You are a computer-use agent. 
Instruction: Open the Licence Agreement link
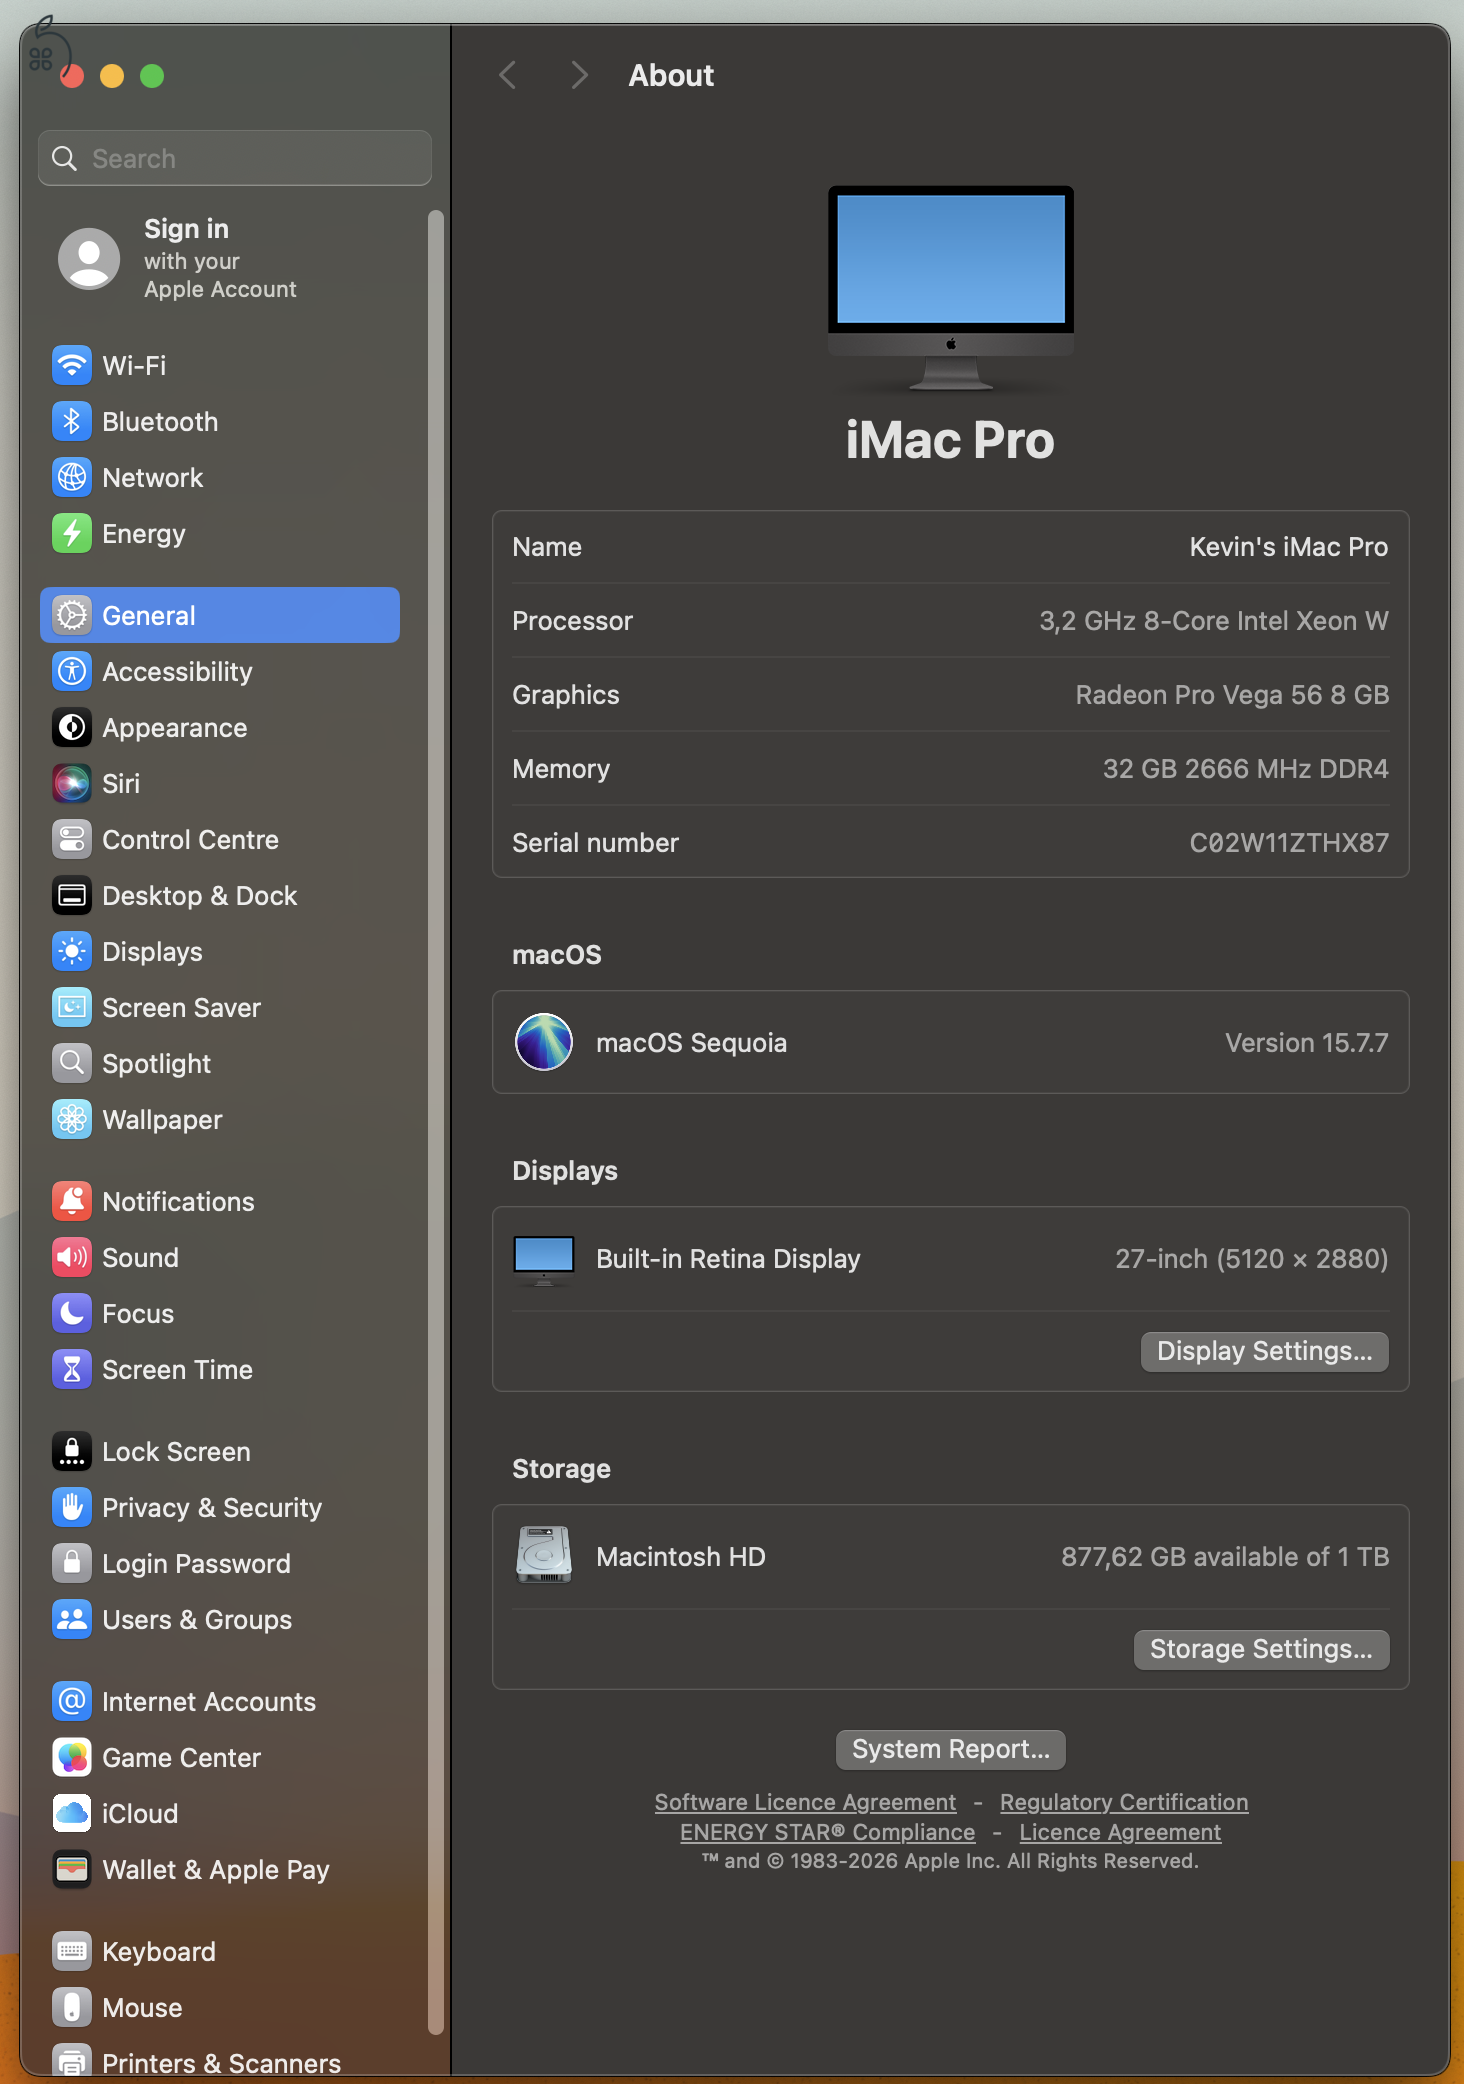(x=1120, y=1832)
